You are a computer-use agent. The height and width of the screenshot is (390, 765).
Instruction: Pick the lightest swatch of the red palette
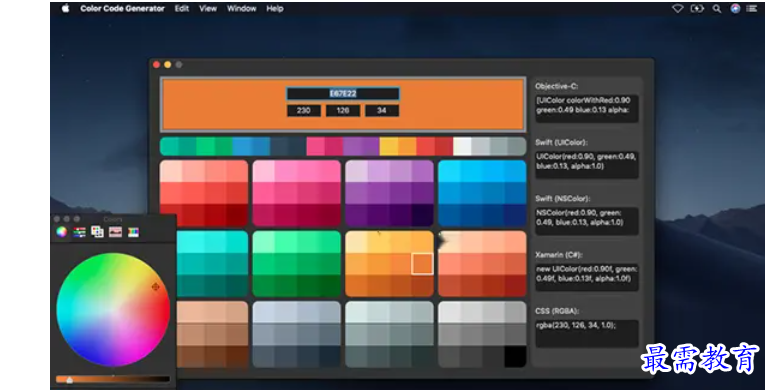[x=171, y=171]
